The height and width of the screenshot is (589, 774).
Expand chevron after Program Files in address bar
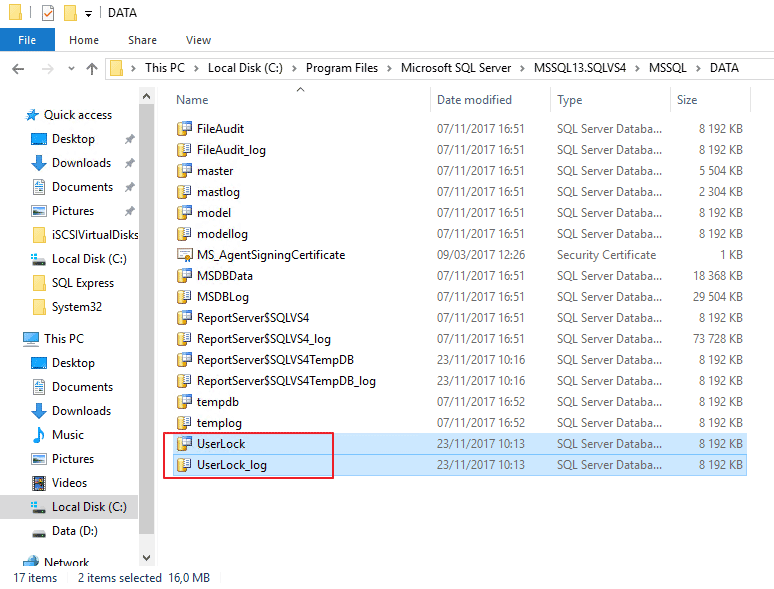[x=389, y=68]
